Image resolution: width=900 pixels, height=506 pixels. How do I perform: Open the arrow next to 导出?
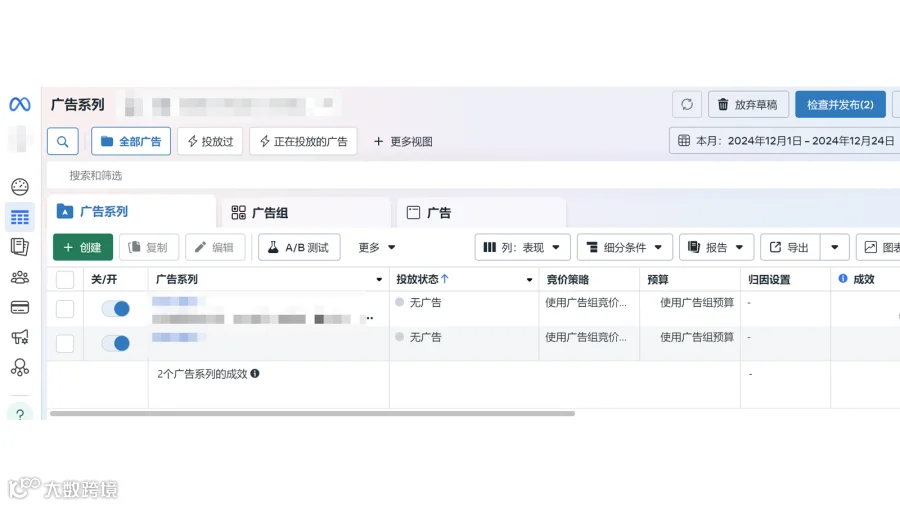pos(835,247)
